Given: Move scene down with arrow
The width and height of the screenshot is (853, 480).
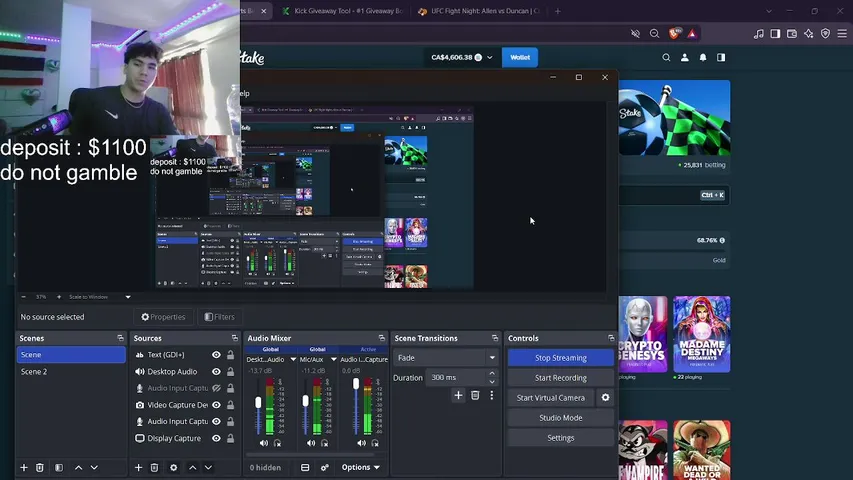Looking at the screenshot, I should (94, 467).
